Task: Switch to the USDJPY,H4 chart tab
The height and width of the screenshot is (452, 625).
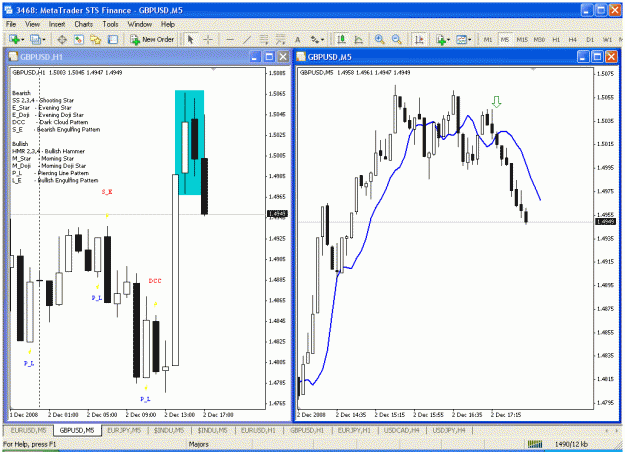Action: tap(449, 430)
